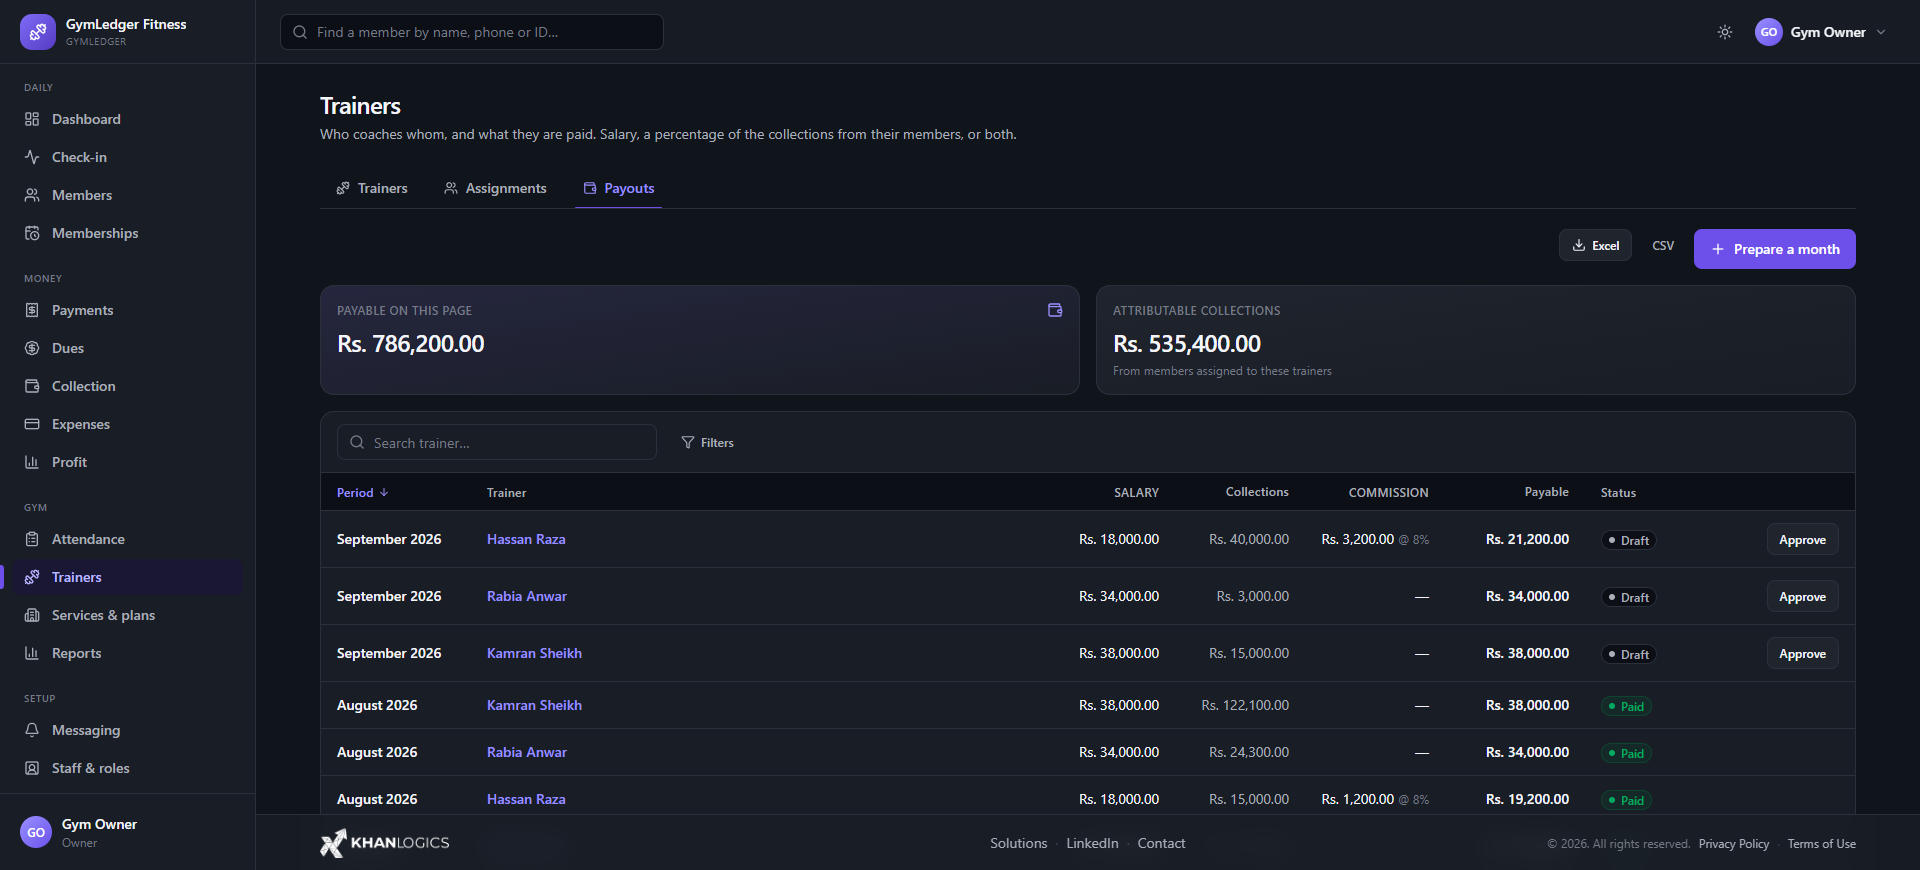
Task: Click the GymLedger Fitness logo icon
Action: click(38, 32)
